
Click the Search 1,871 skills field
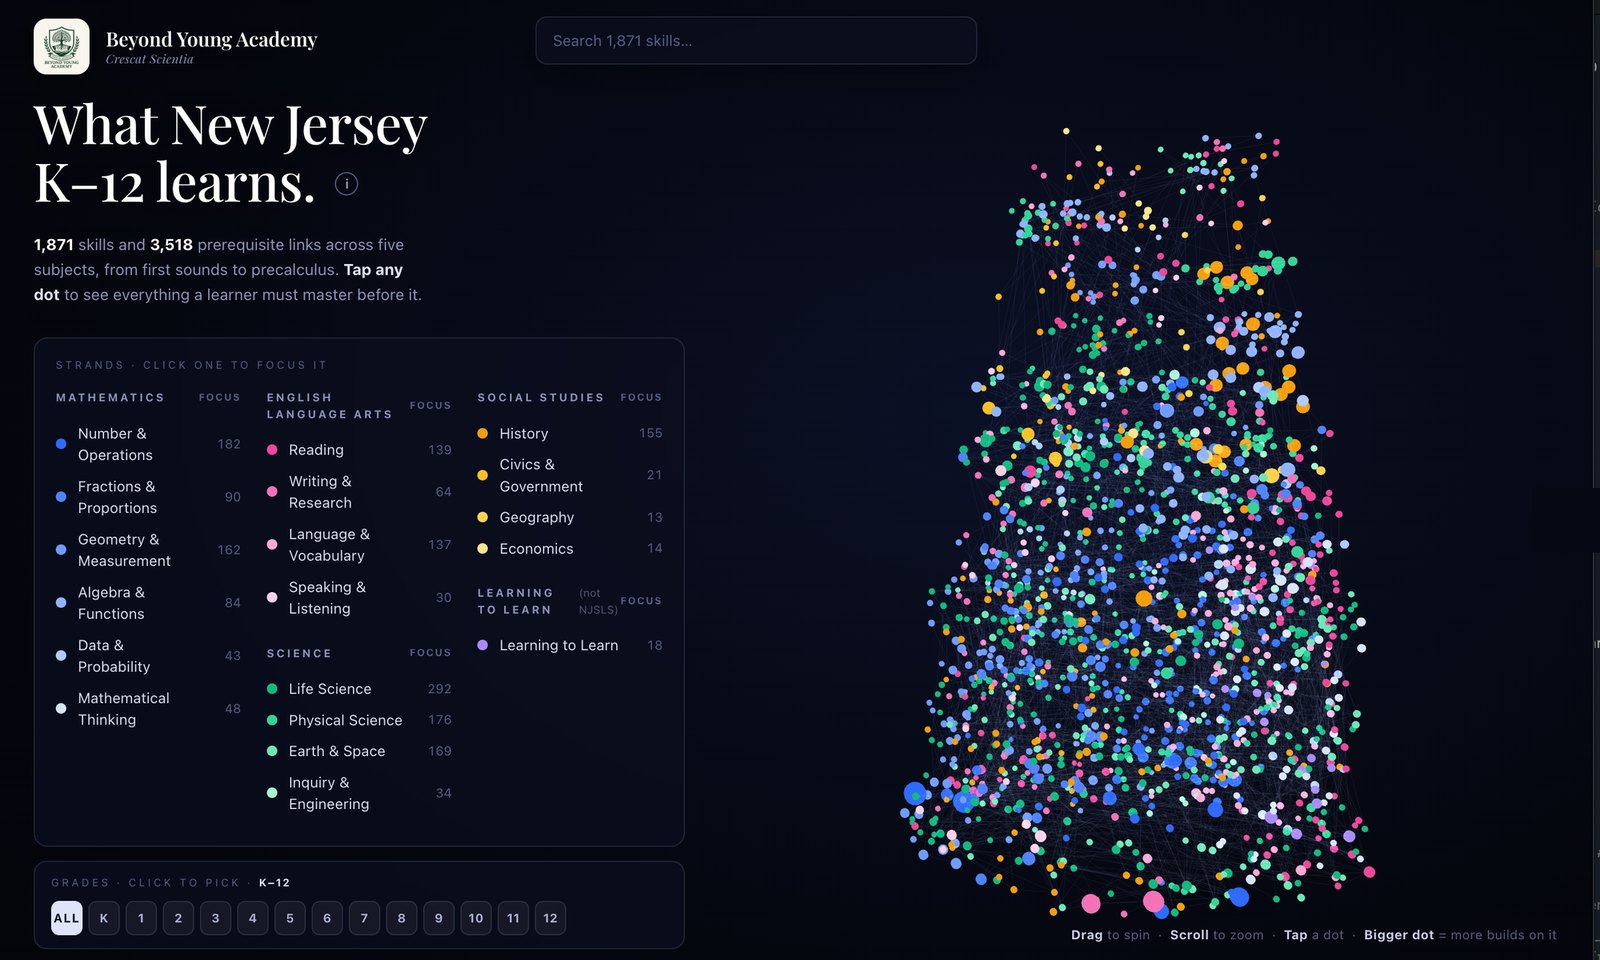pos(756,41)
